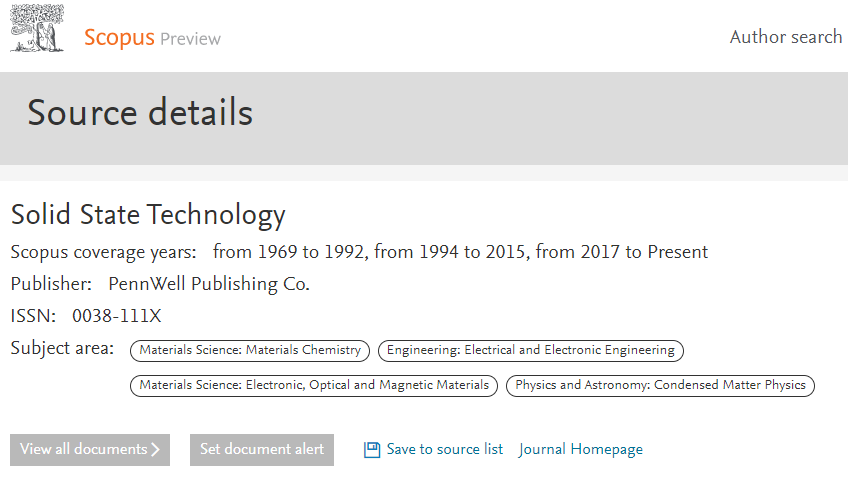
Task: Select the Materials Chemistry subject tag
Action: 250,350
